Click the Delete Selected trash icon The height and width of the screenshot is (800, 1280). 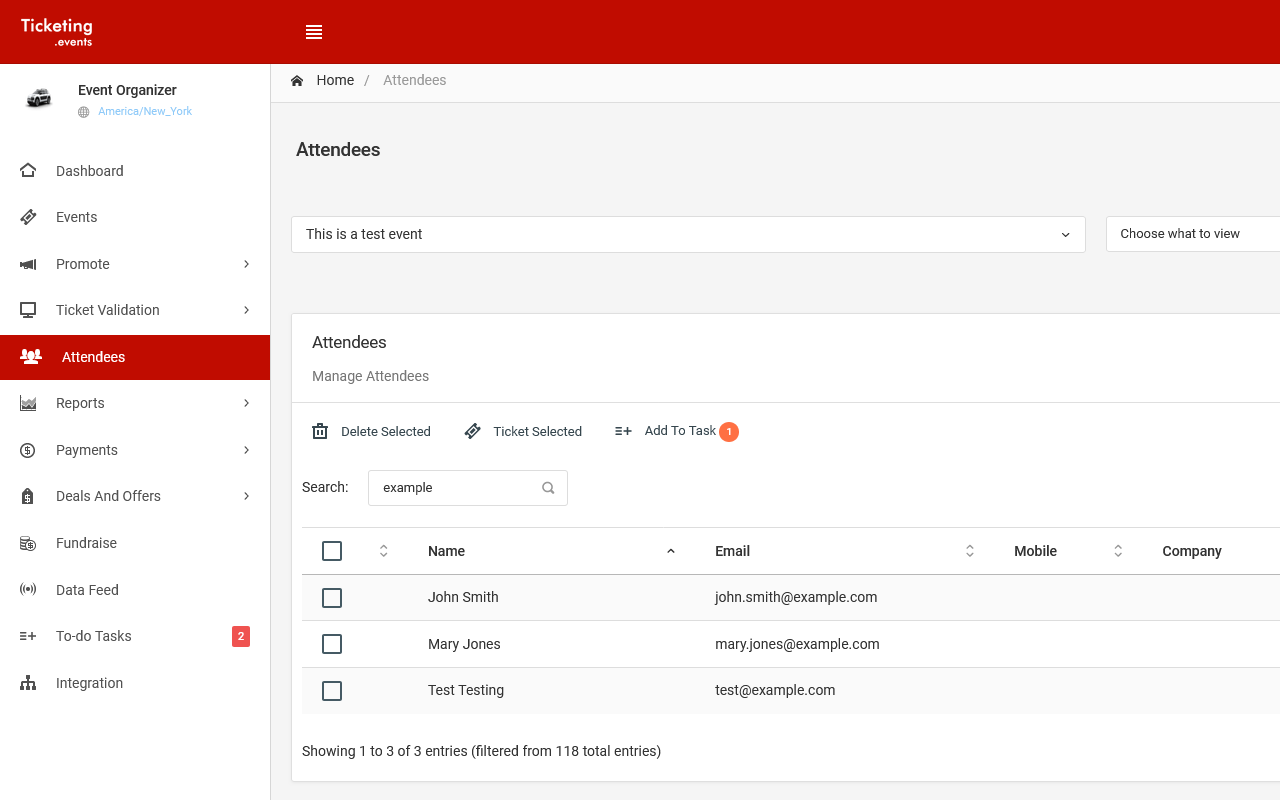[320, 431]
